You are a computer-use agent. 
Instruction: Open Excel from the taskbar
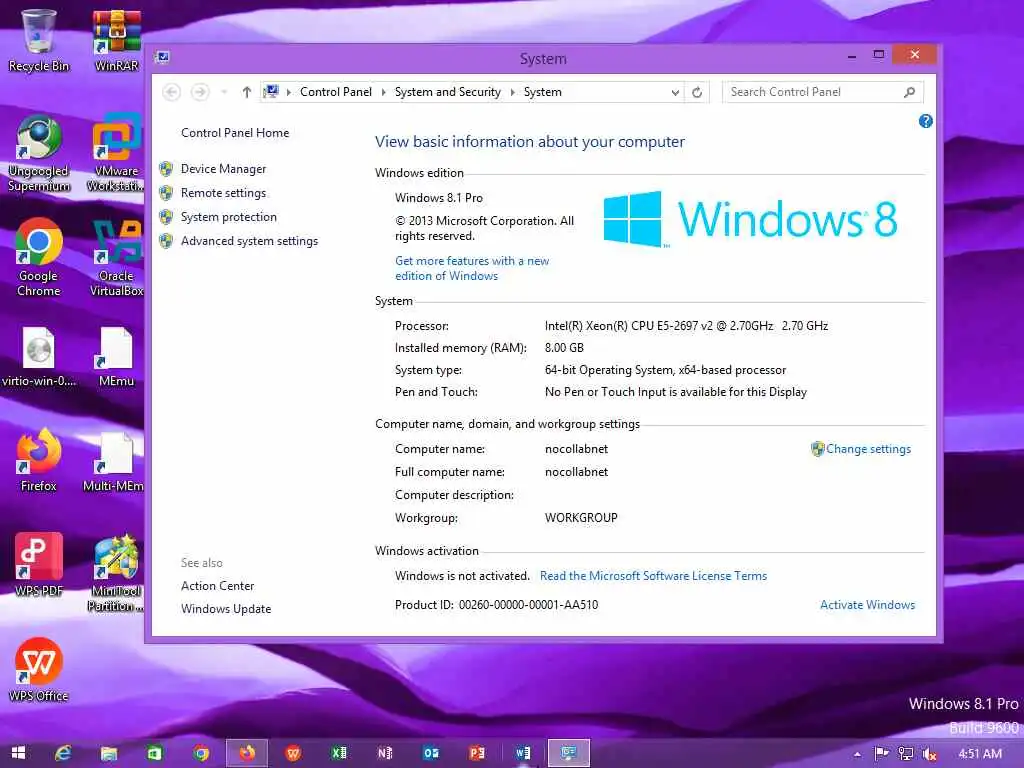(338, 753)
